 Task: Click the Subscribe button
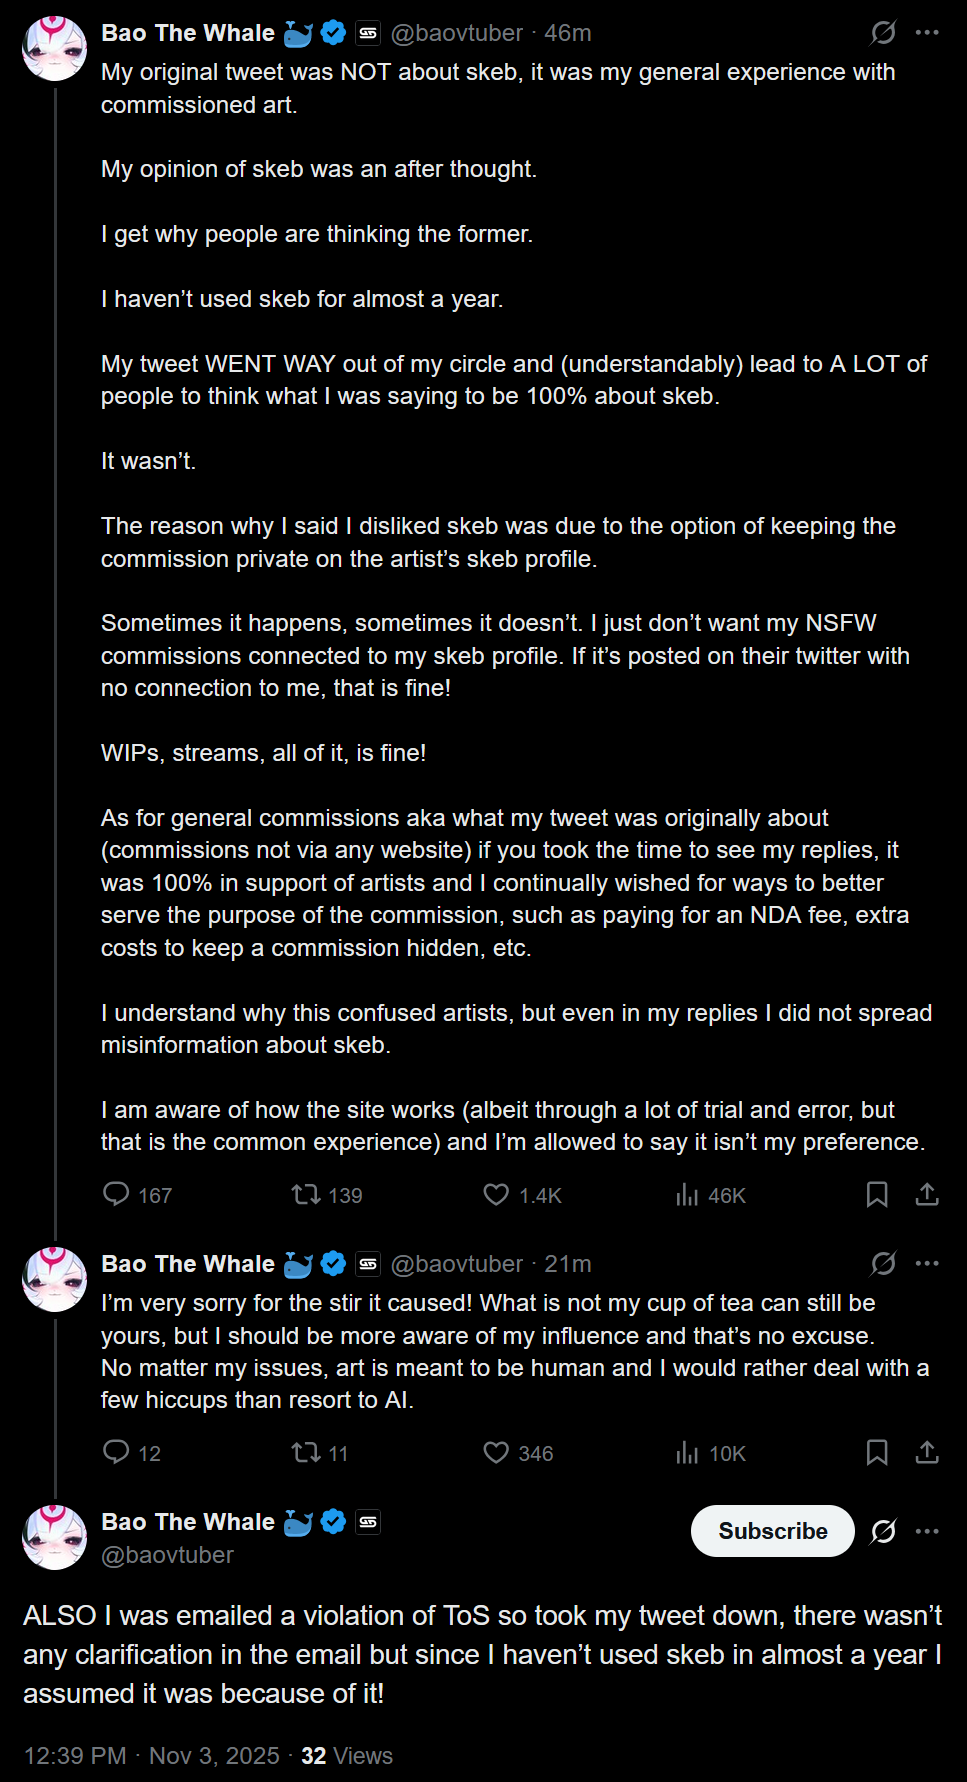coord(772,1531)
